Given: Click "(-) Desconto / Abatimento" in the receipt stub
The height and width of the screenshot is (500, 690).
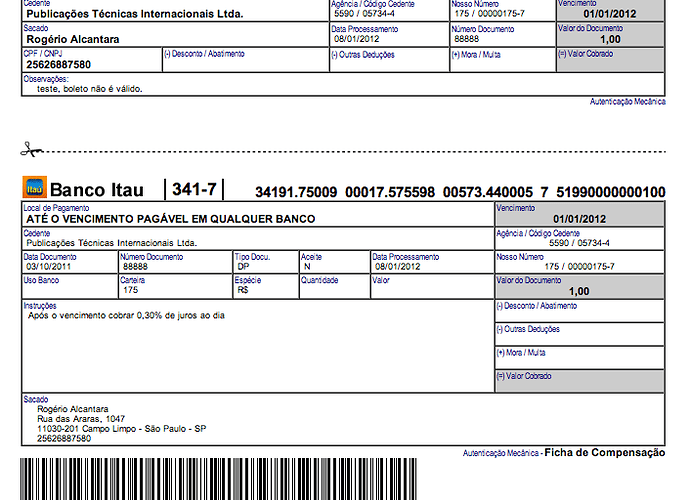Looking at the screenshot, I should pos(204,54).
